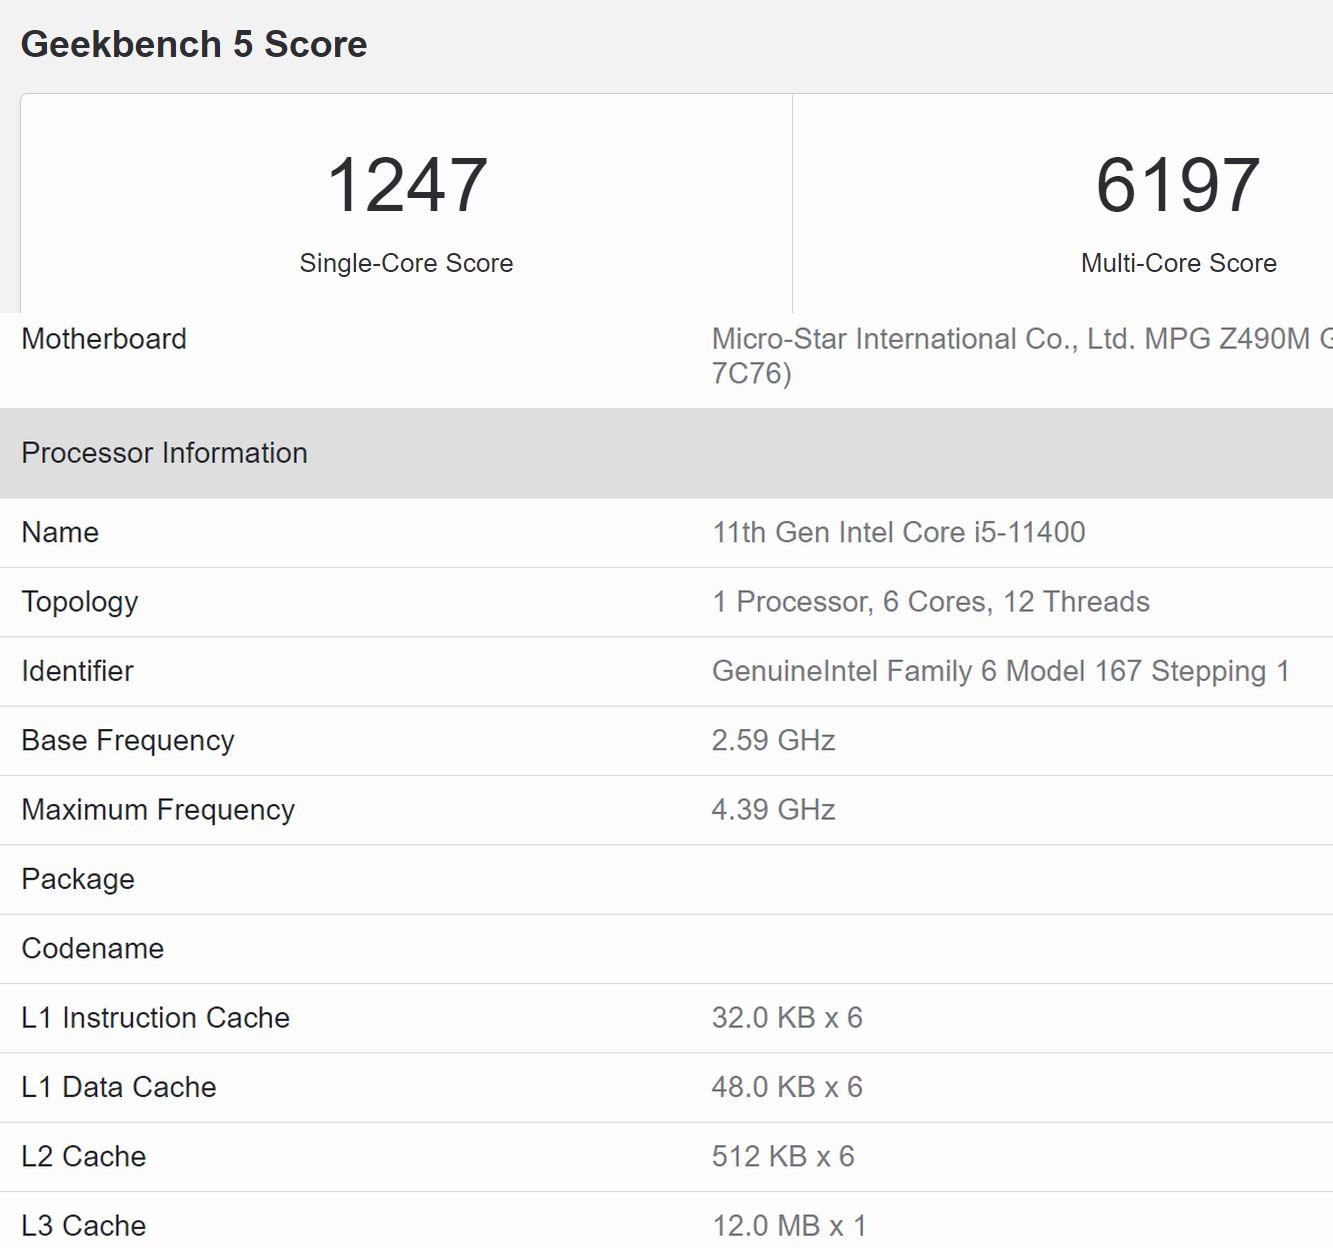Select GenuineIntel Family 6 Model 167 value

1001,671
